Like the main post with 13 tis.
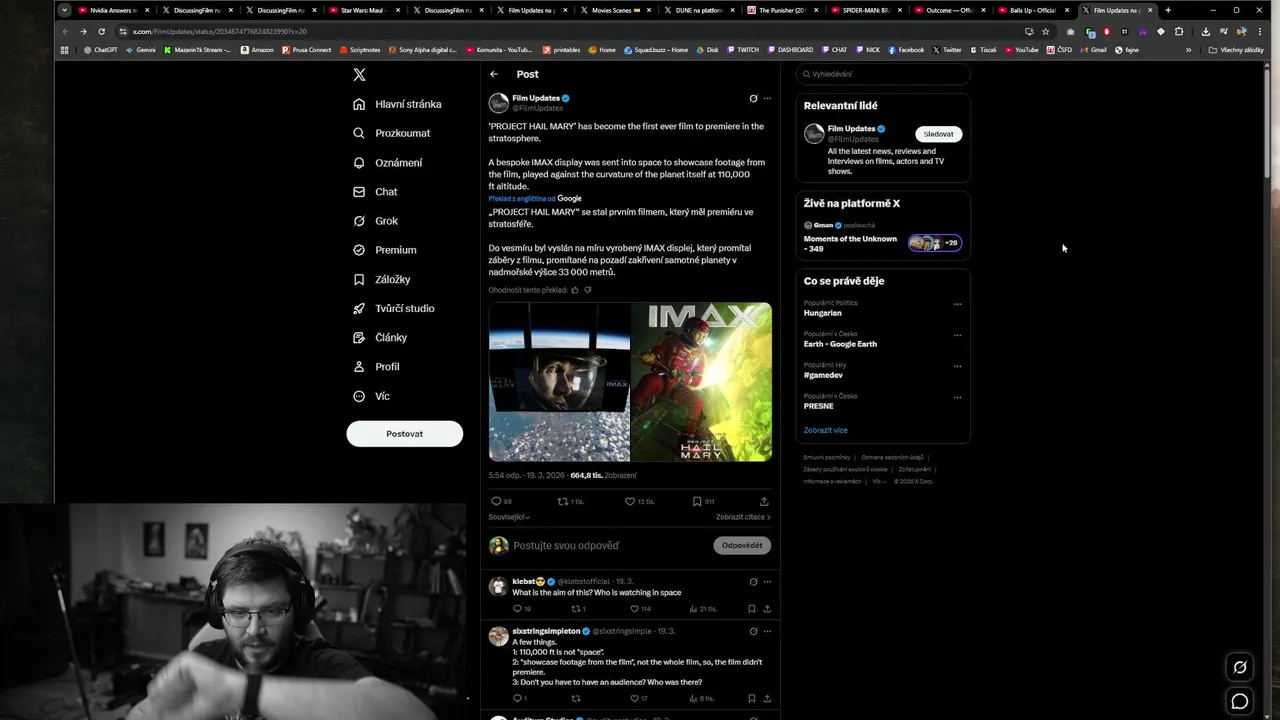1280x720 pixels. point(640,501)
